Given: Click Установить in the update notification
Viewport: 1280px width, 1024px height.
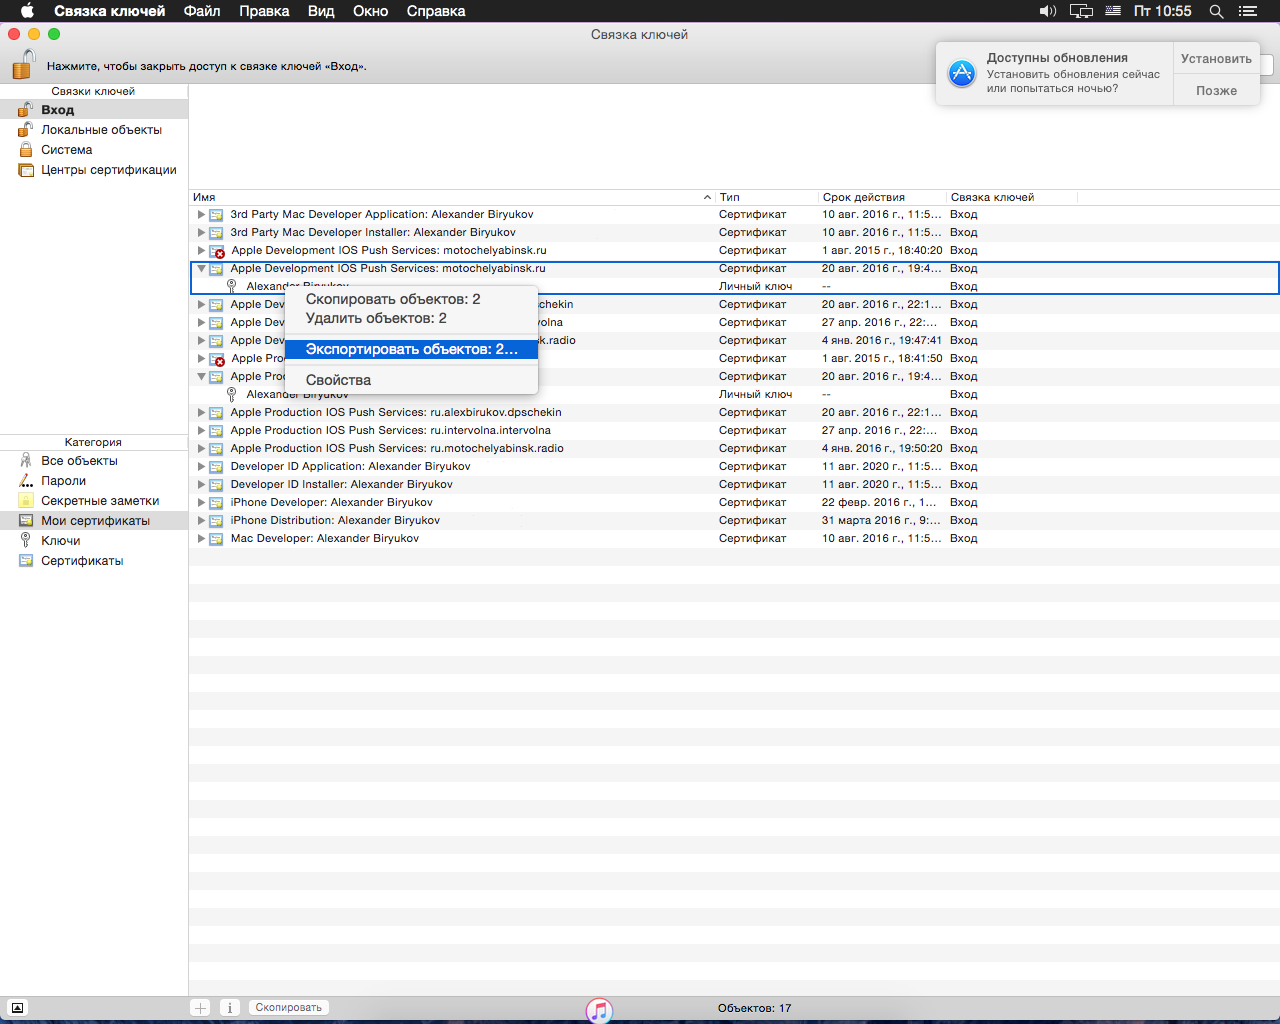Looking at the screenshot, I should 1216,58.
